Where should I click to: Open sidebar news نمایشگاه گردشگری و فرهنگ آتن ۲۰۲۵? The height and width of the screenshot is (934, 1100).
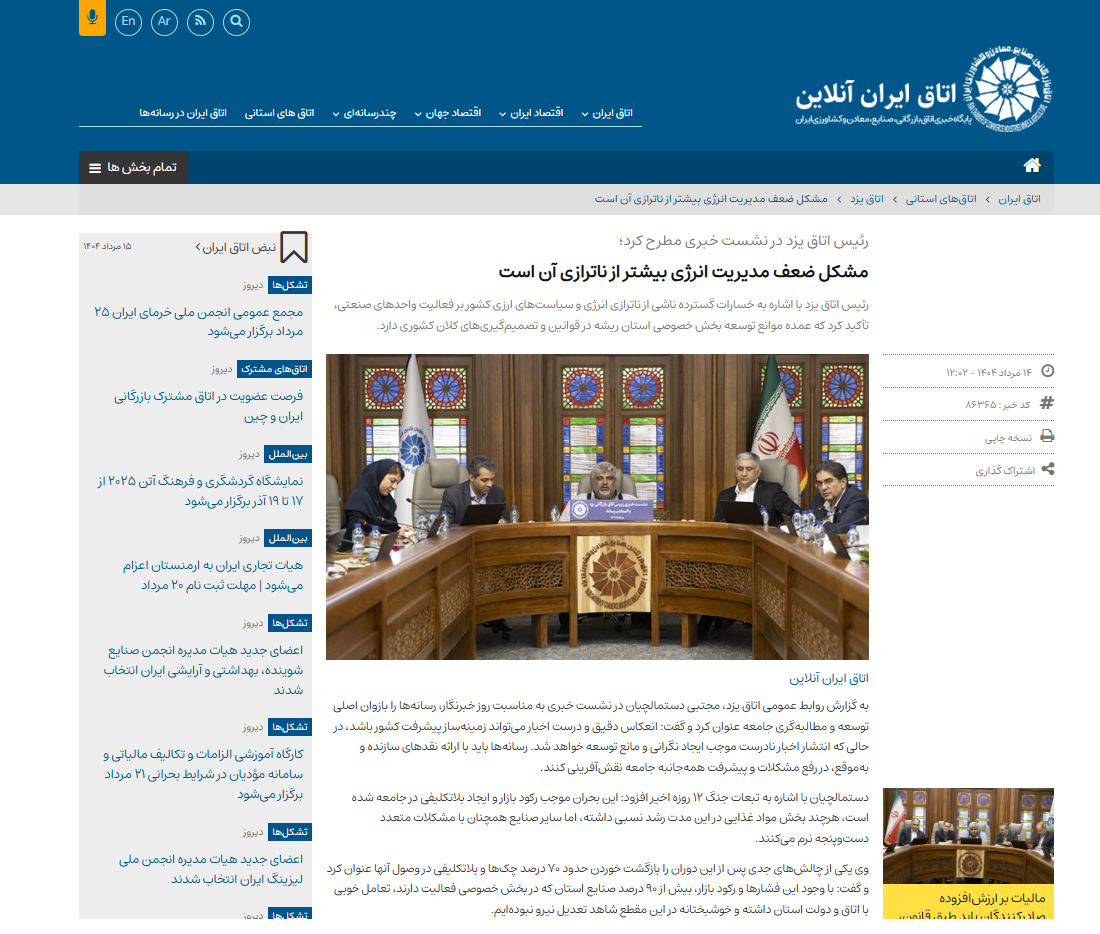[200, 491]
